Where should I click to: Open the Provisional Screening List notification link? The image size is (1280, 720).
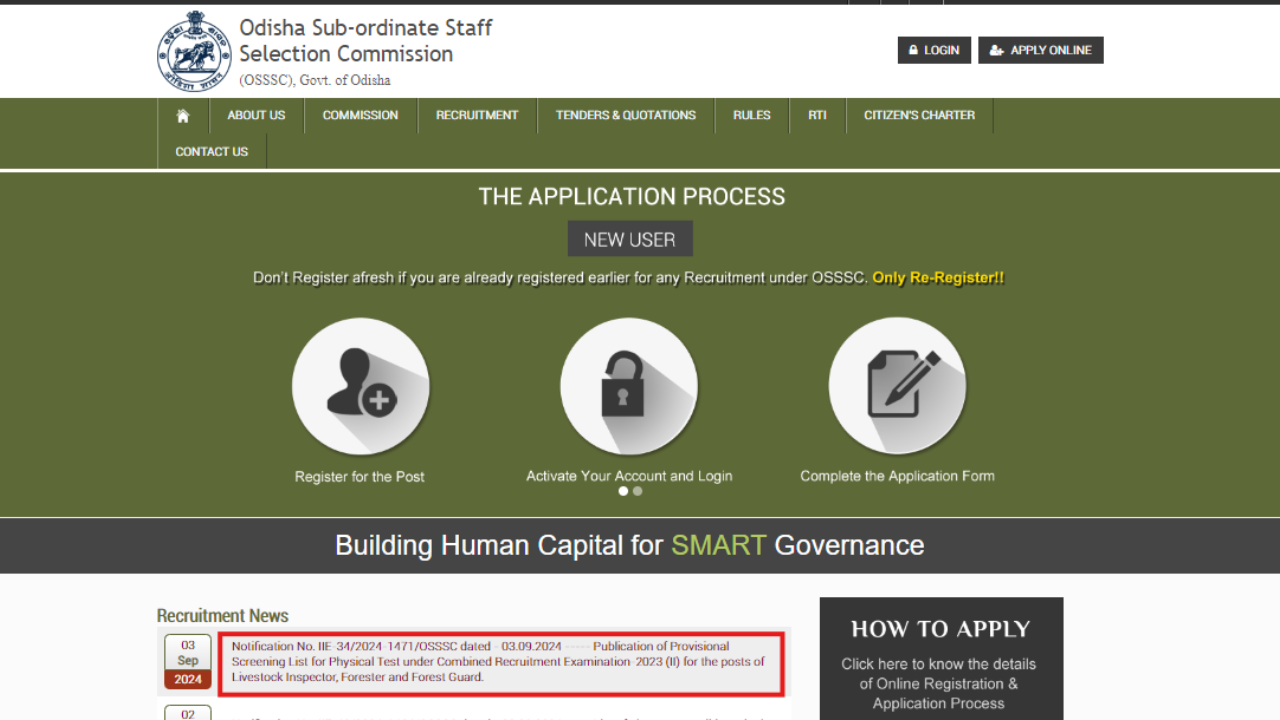[x=498, y=662]
